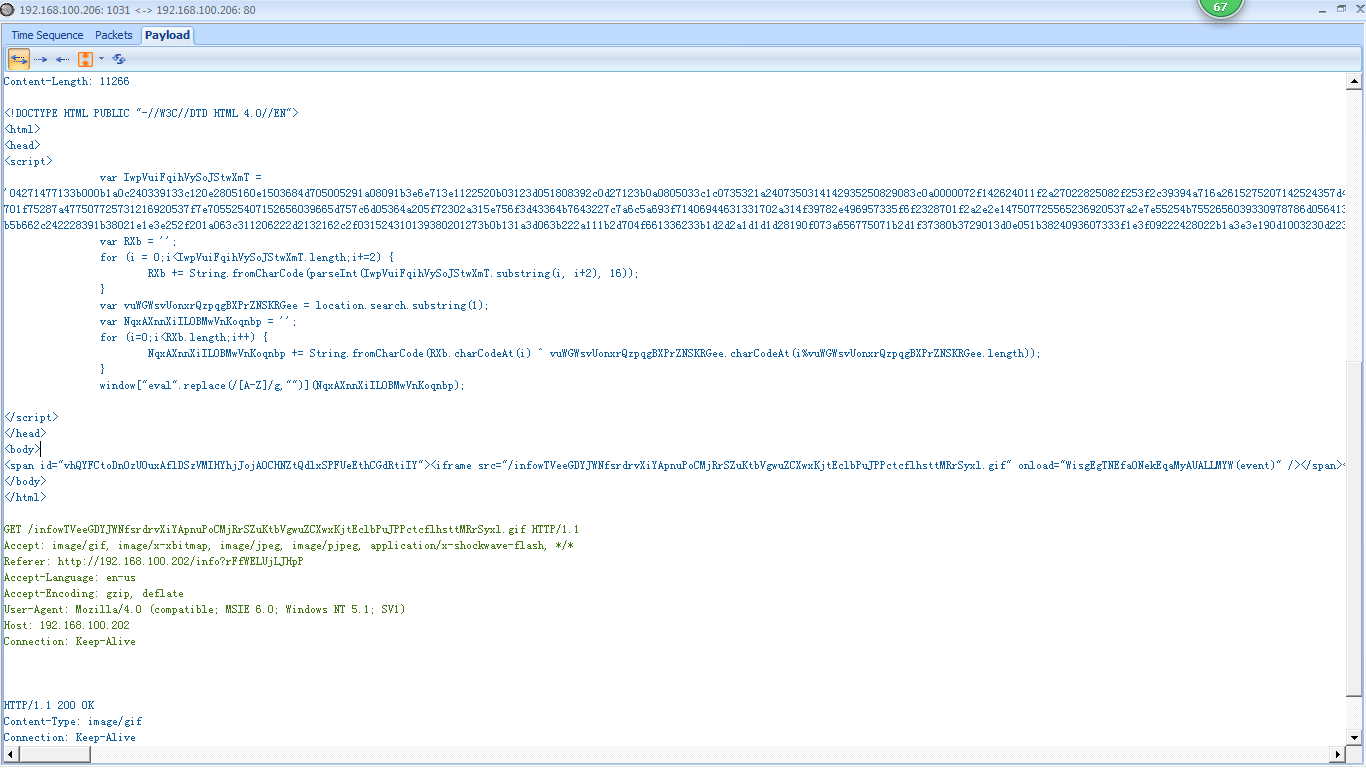The width and height of the screenshot is (1366, 768).
Task: Toggle bidirectional payload view icon
Action: click(19, 59)
